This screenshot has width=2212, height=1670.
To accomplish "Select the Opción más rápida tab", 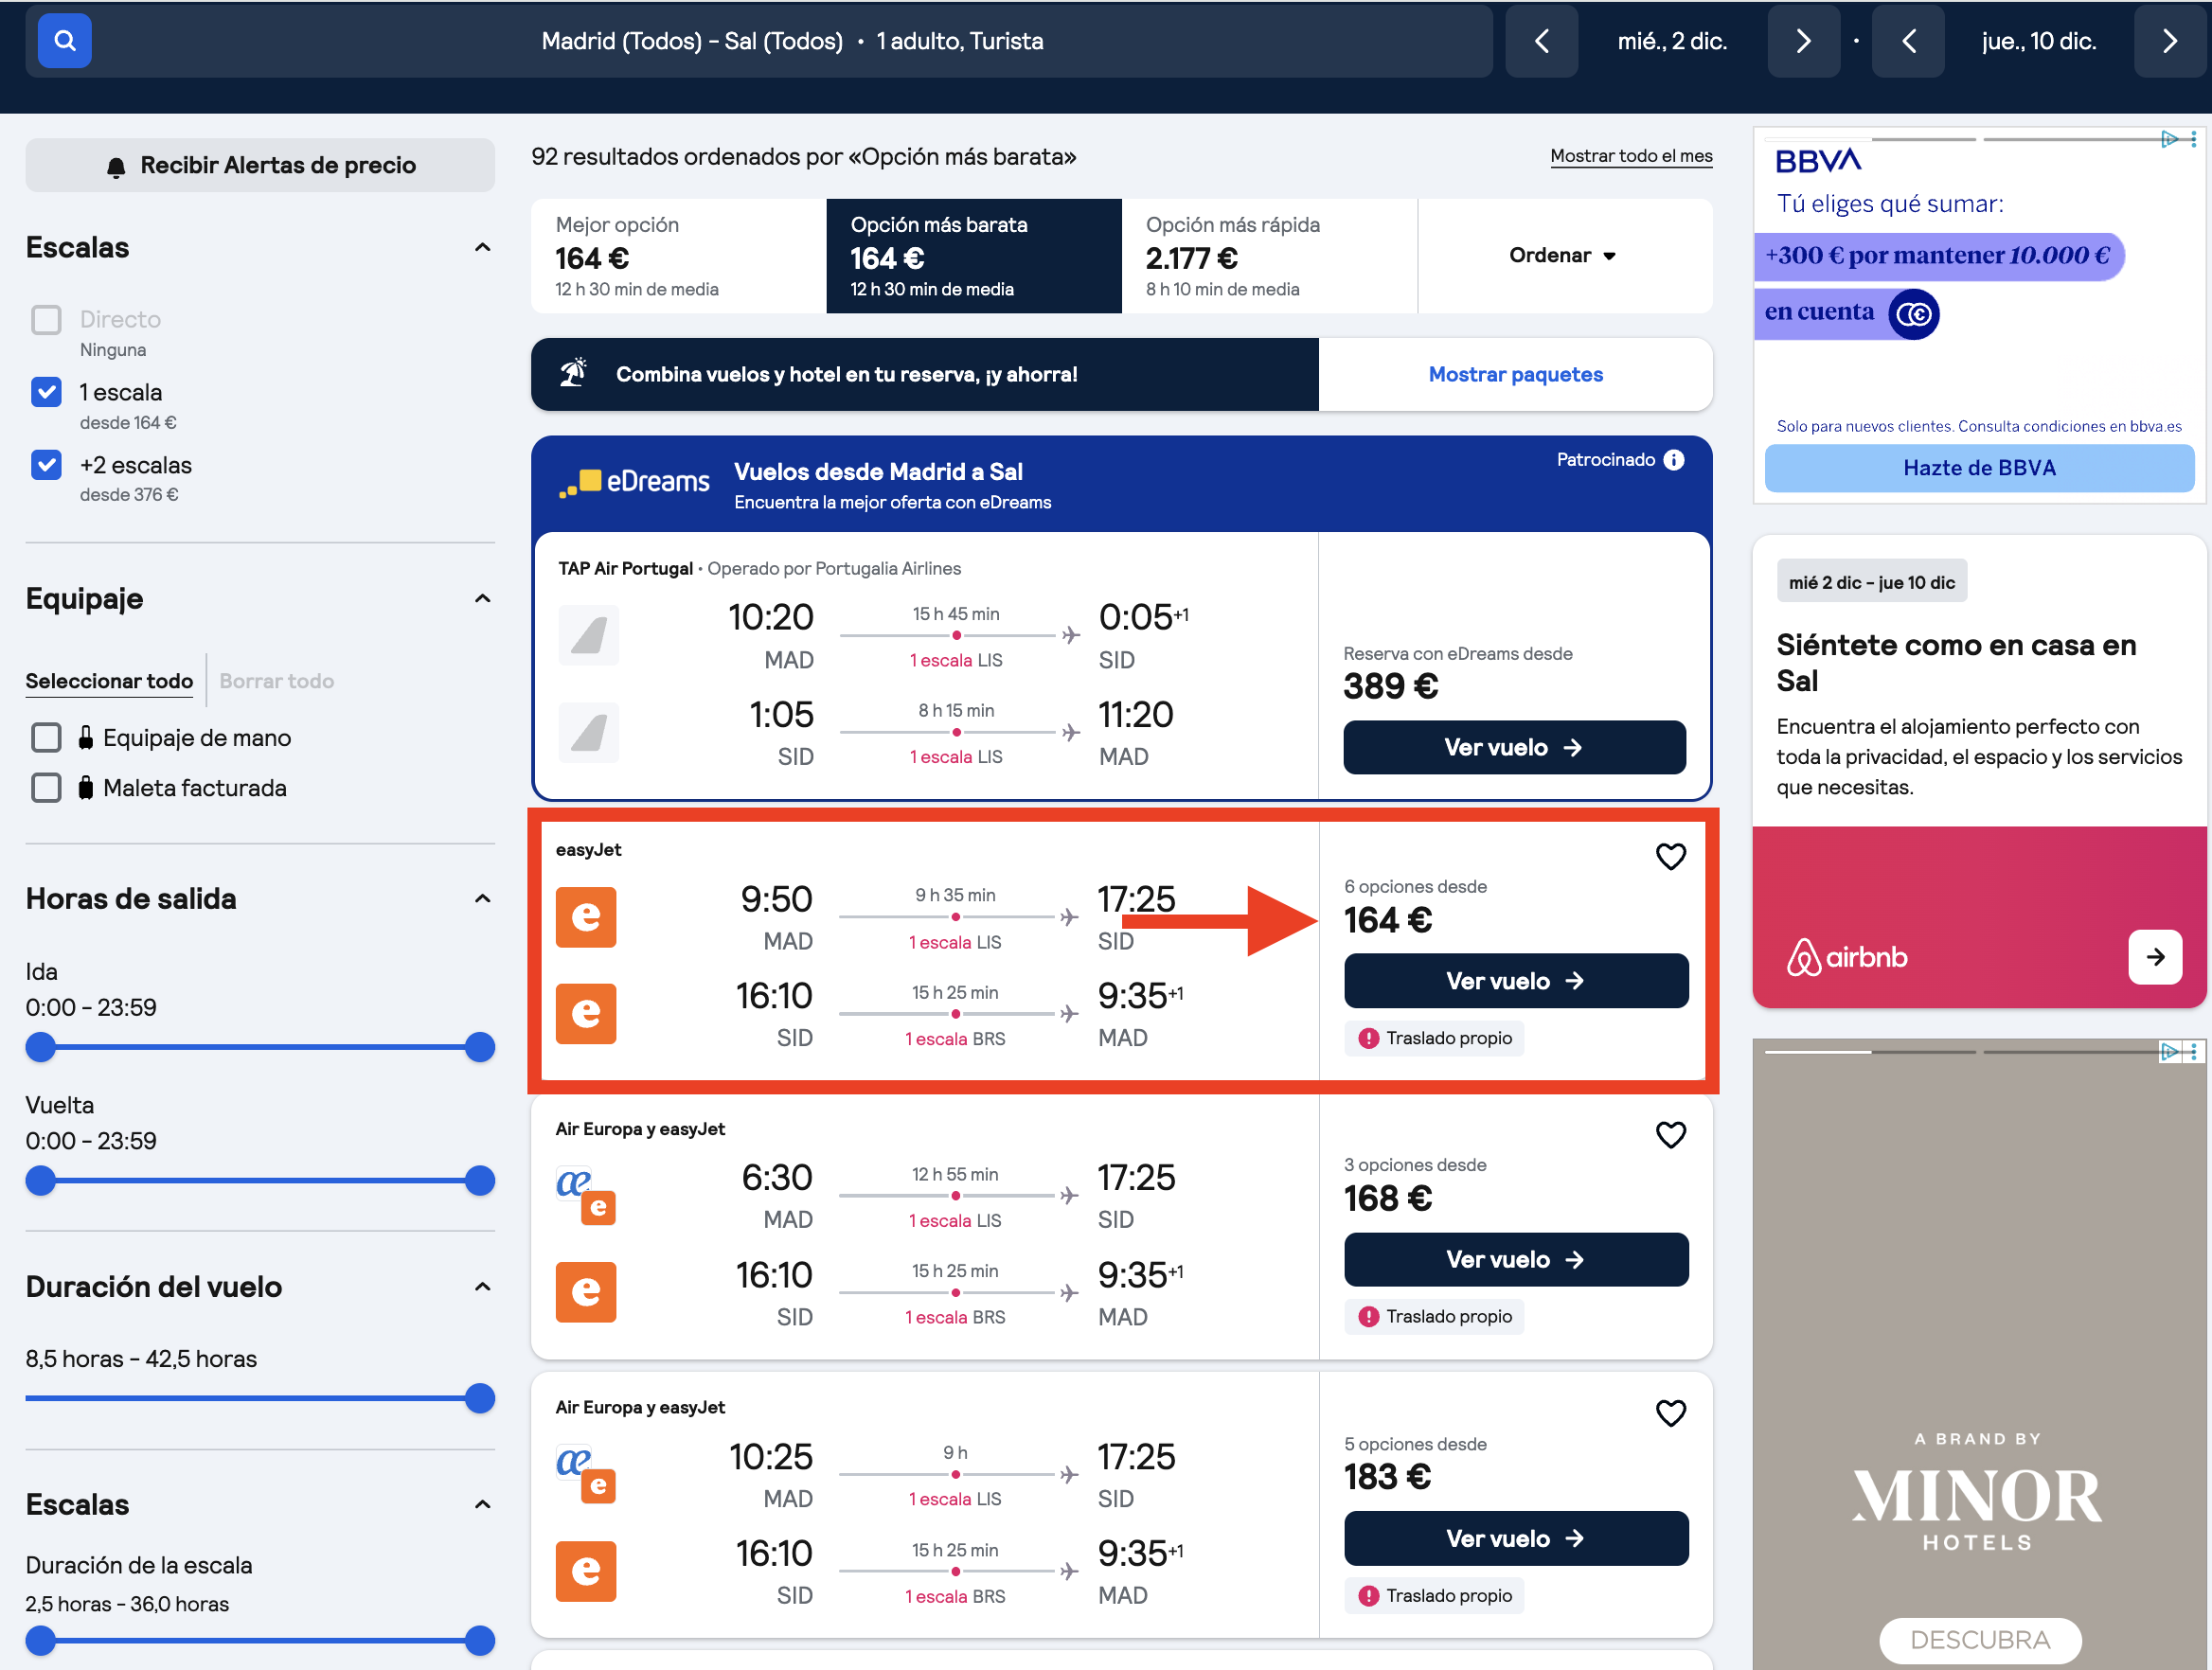I will [x=1269, y=256].
